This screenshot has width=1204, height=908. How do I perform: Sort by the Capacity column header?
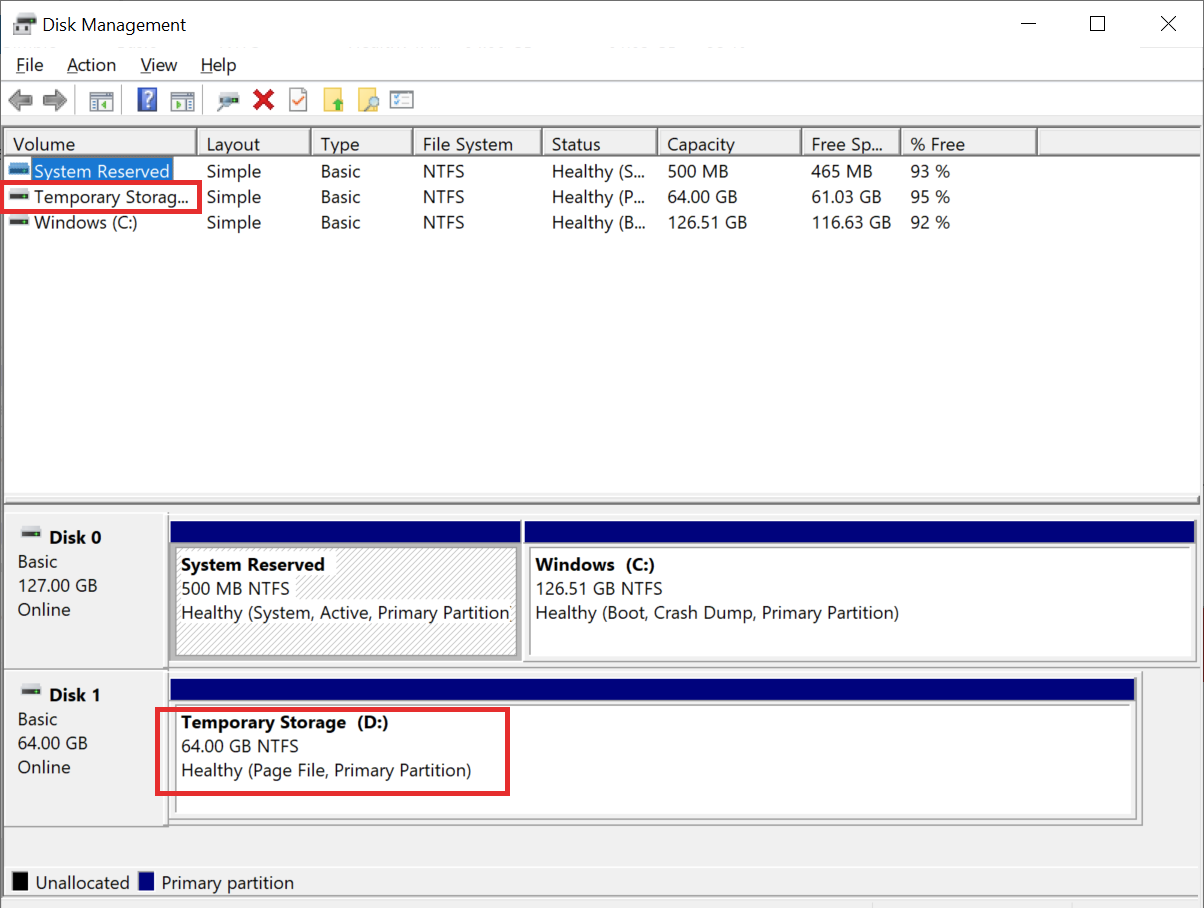tap(729, 144)
